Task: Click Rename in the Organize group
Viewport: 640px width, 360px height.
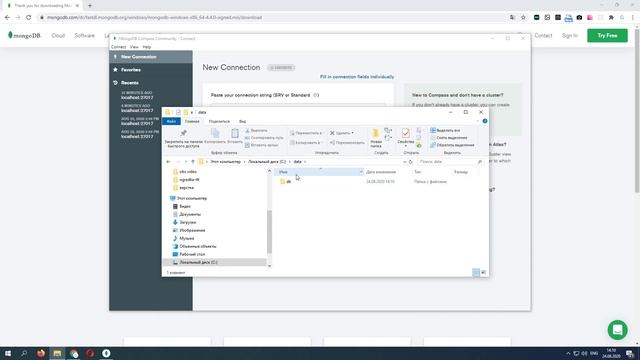Action: click(x=347, y=143)
